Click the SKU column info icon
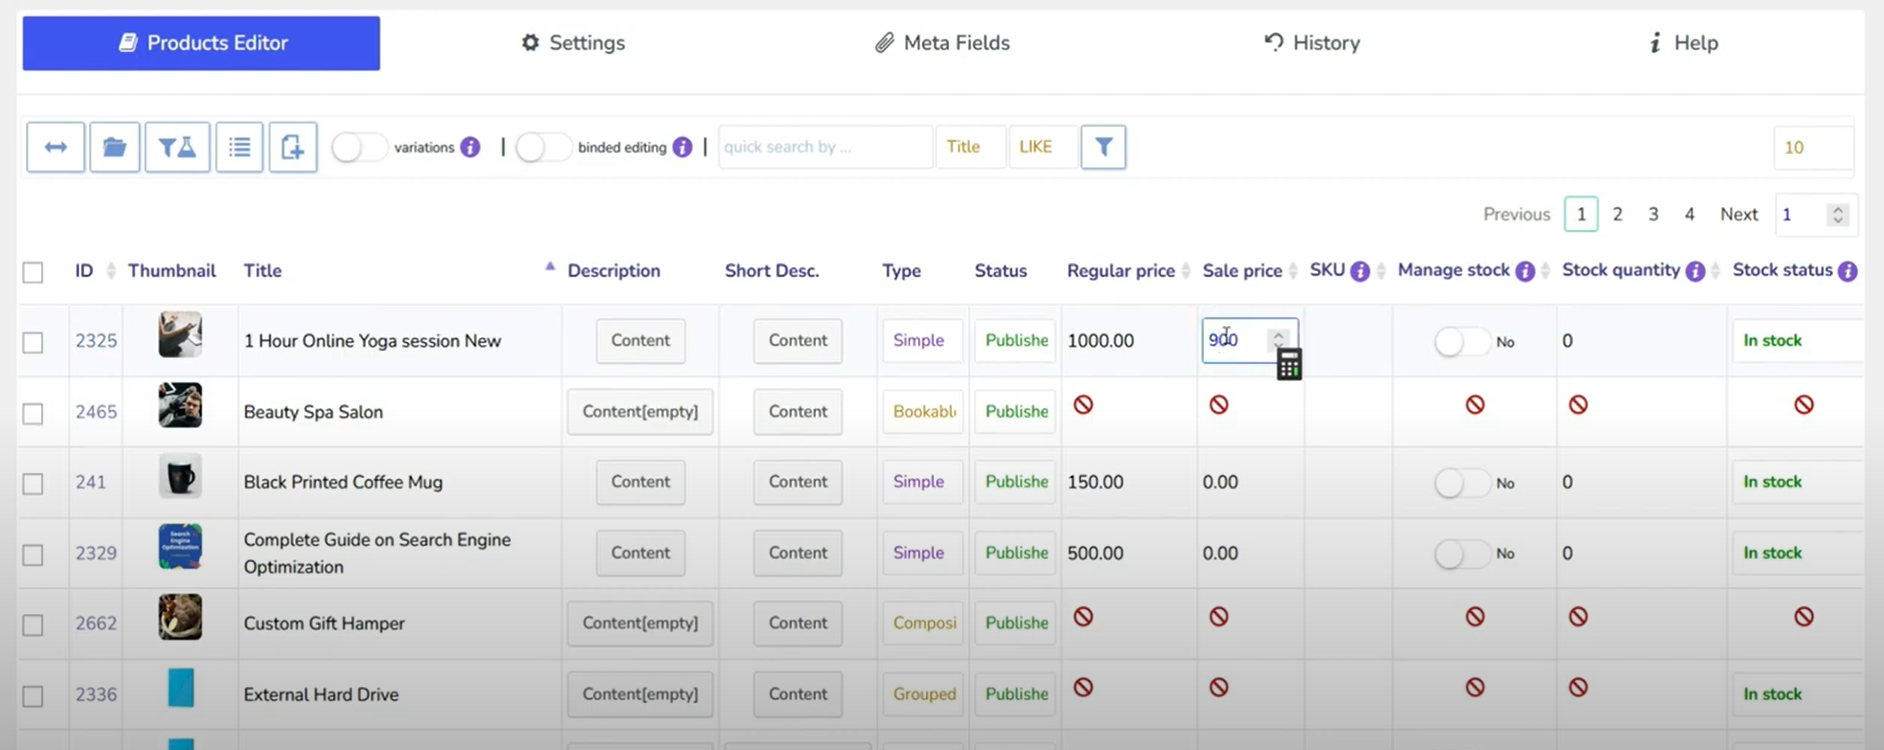1884x750 pixels. 1360,271
